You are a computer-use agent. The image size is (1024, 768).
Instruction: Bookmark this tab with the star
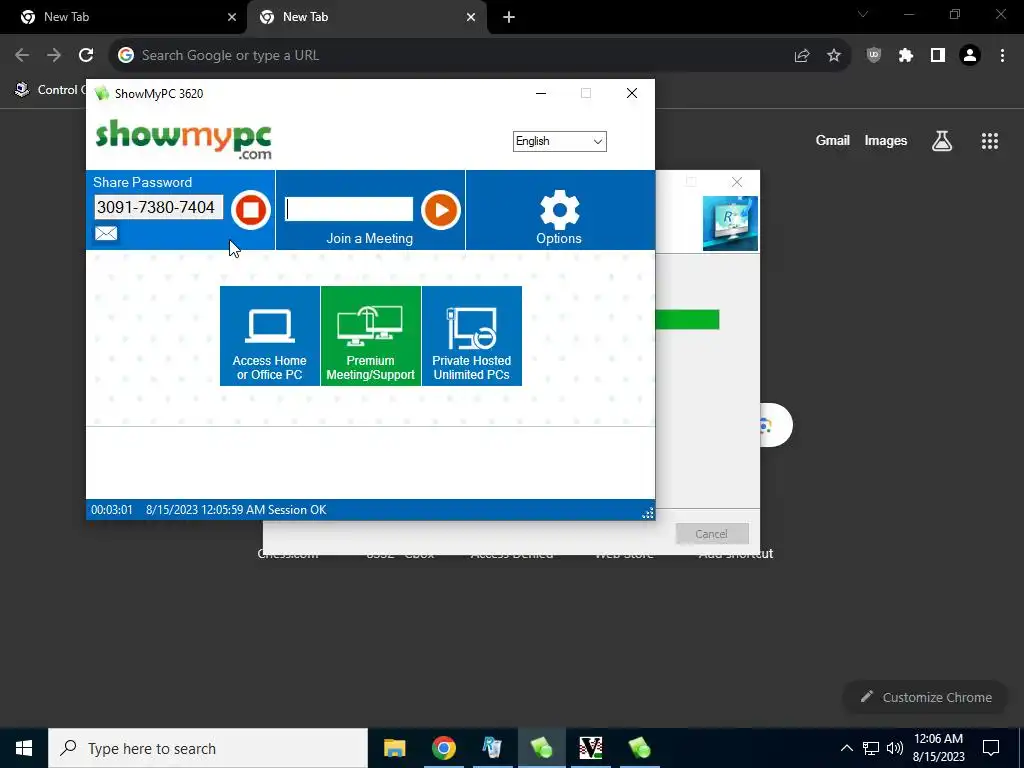click(834, 56)
